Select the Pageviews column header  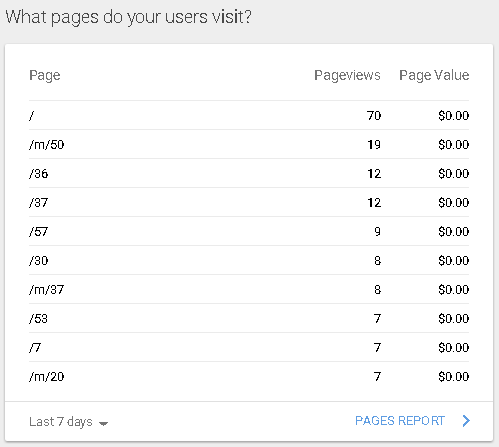tap(347, 75)
